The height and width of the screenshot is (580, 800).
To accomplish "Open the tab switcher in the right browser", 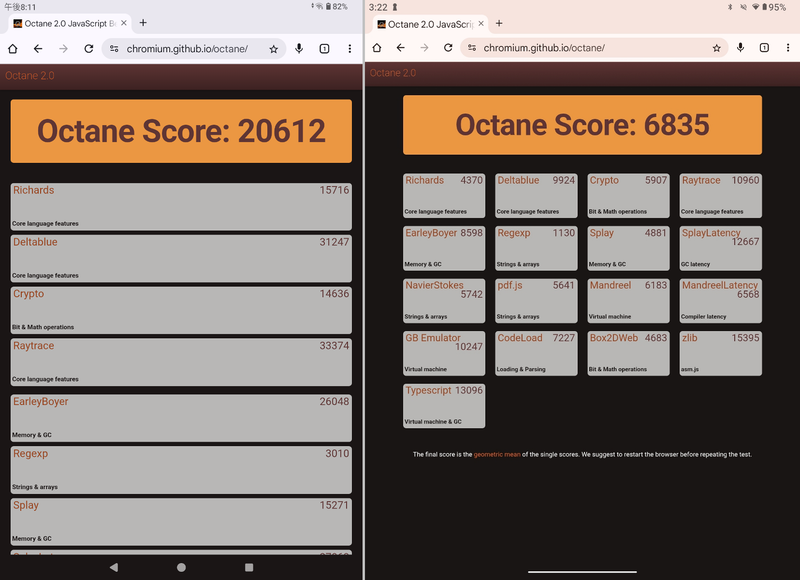I will point(763,47).
